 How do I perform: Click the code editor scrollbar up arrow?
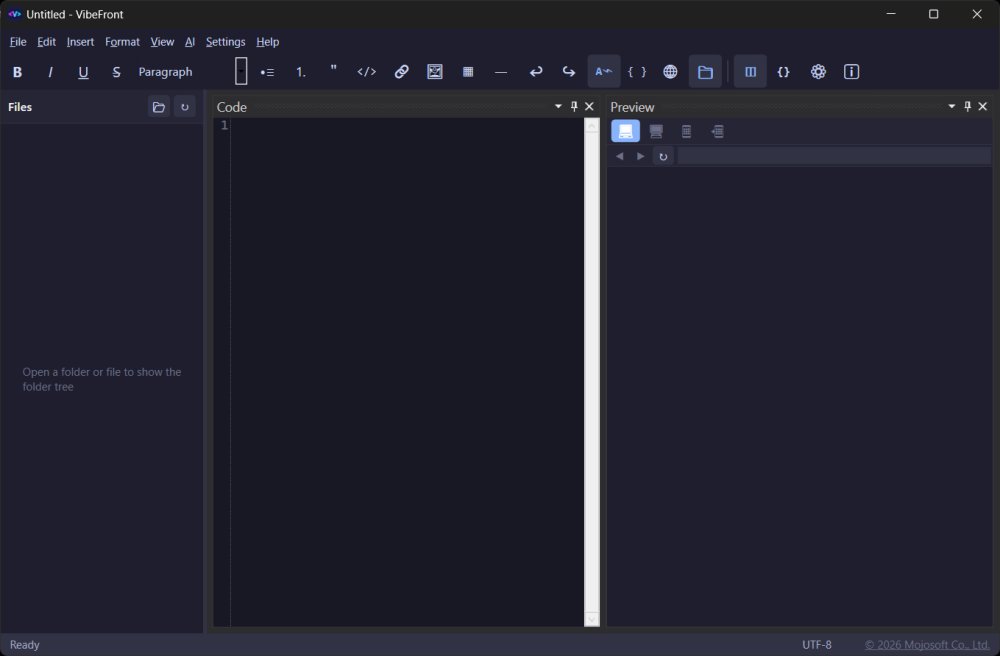[592, 126]
